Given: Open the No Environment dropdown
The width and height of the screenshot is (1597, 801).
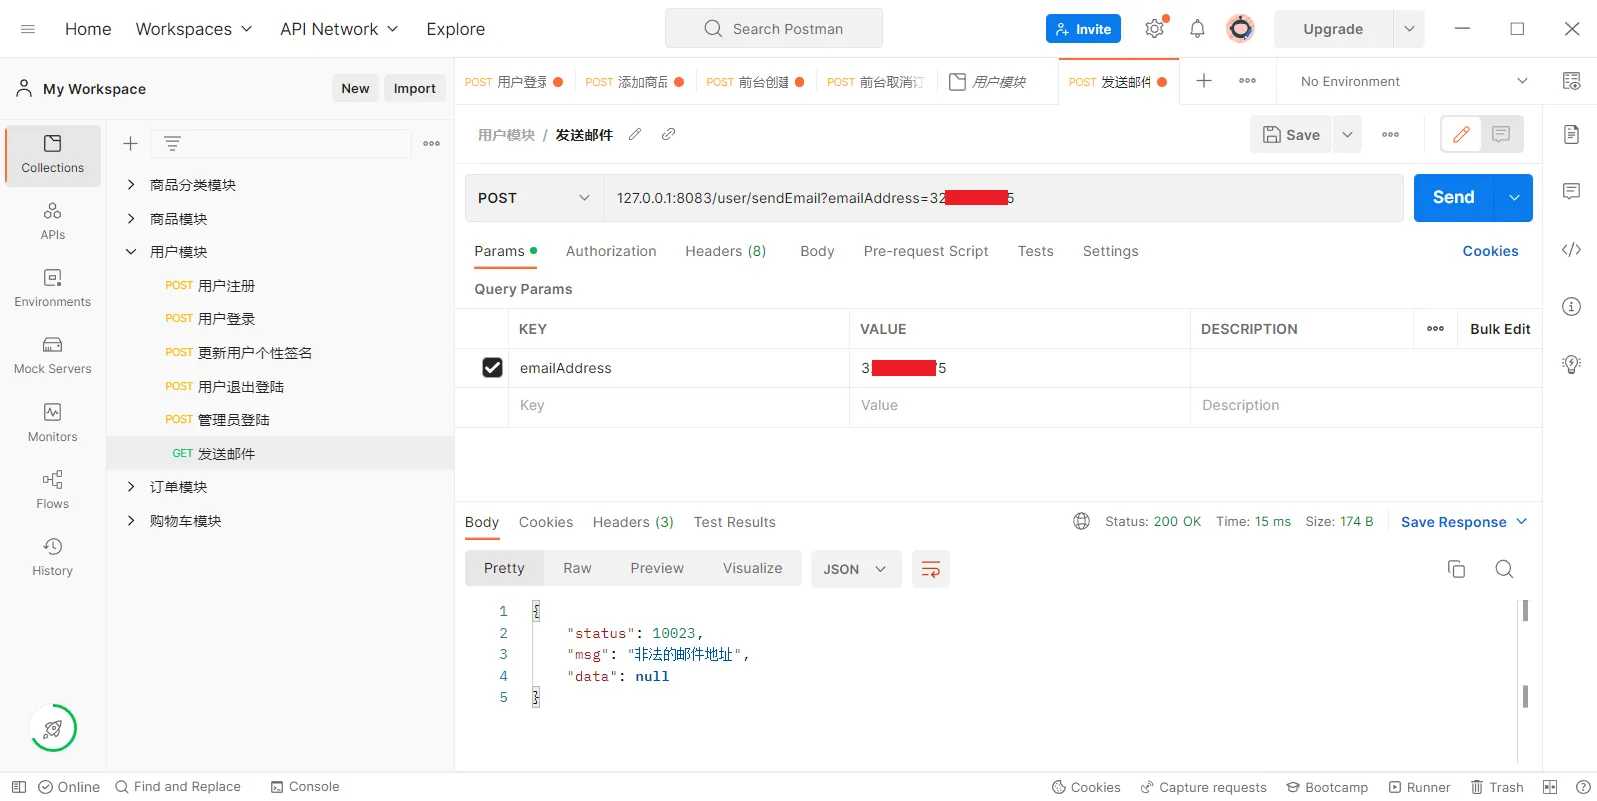Looking at the screenshot, I should [1412, 81].
